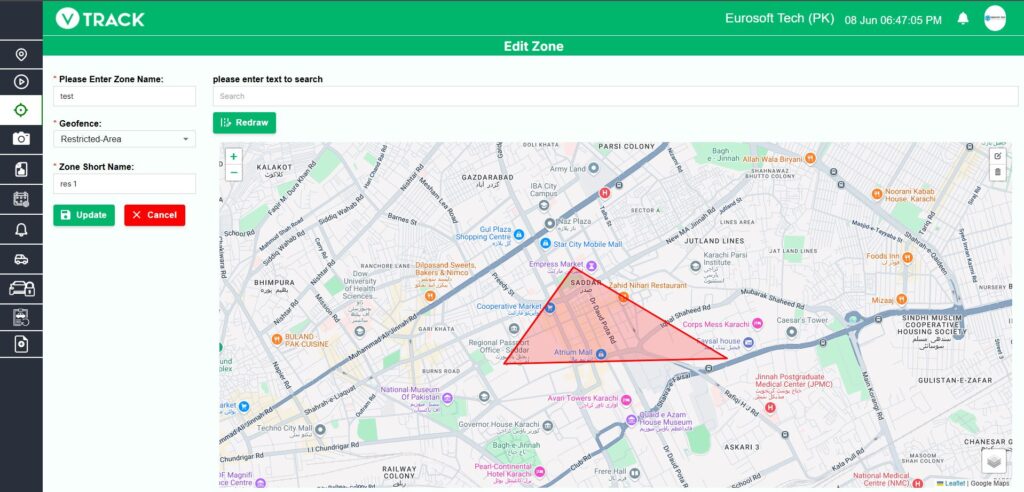This screenshot has width=1024, height=492.
Task: Zoom out on the map
Action: pyautogui.click(x=234, y=172)
